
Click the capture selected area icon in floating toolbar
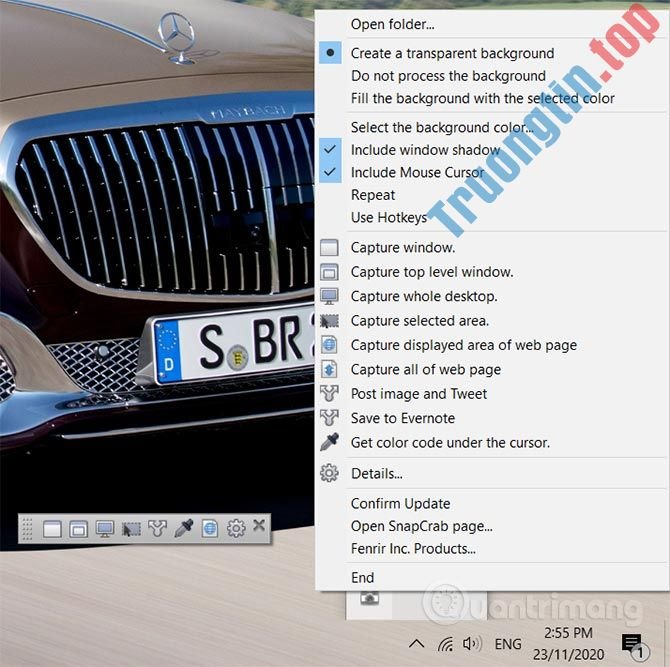point(131,529)
